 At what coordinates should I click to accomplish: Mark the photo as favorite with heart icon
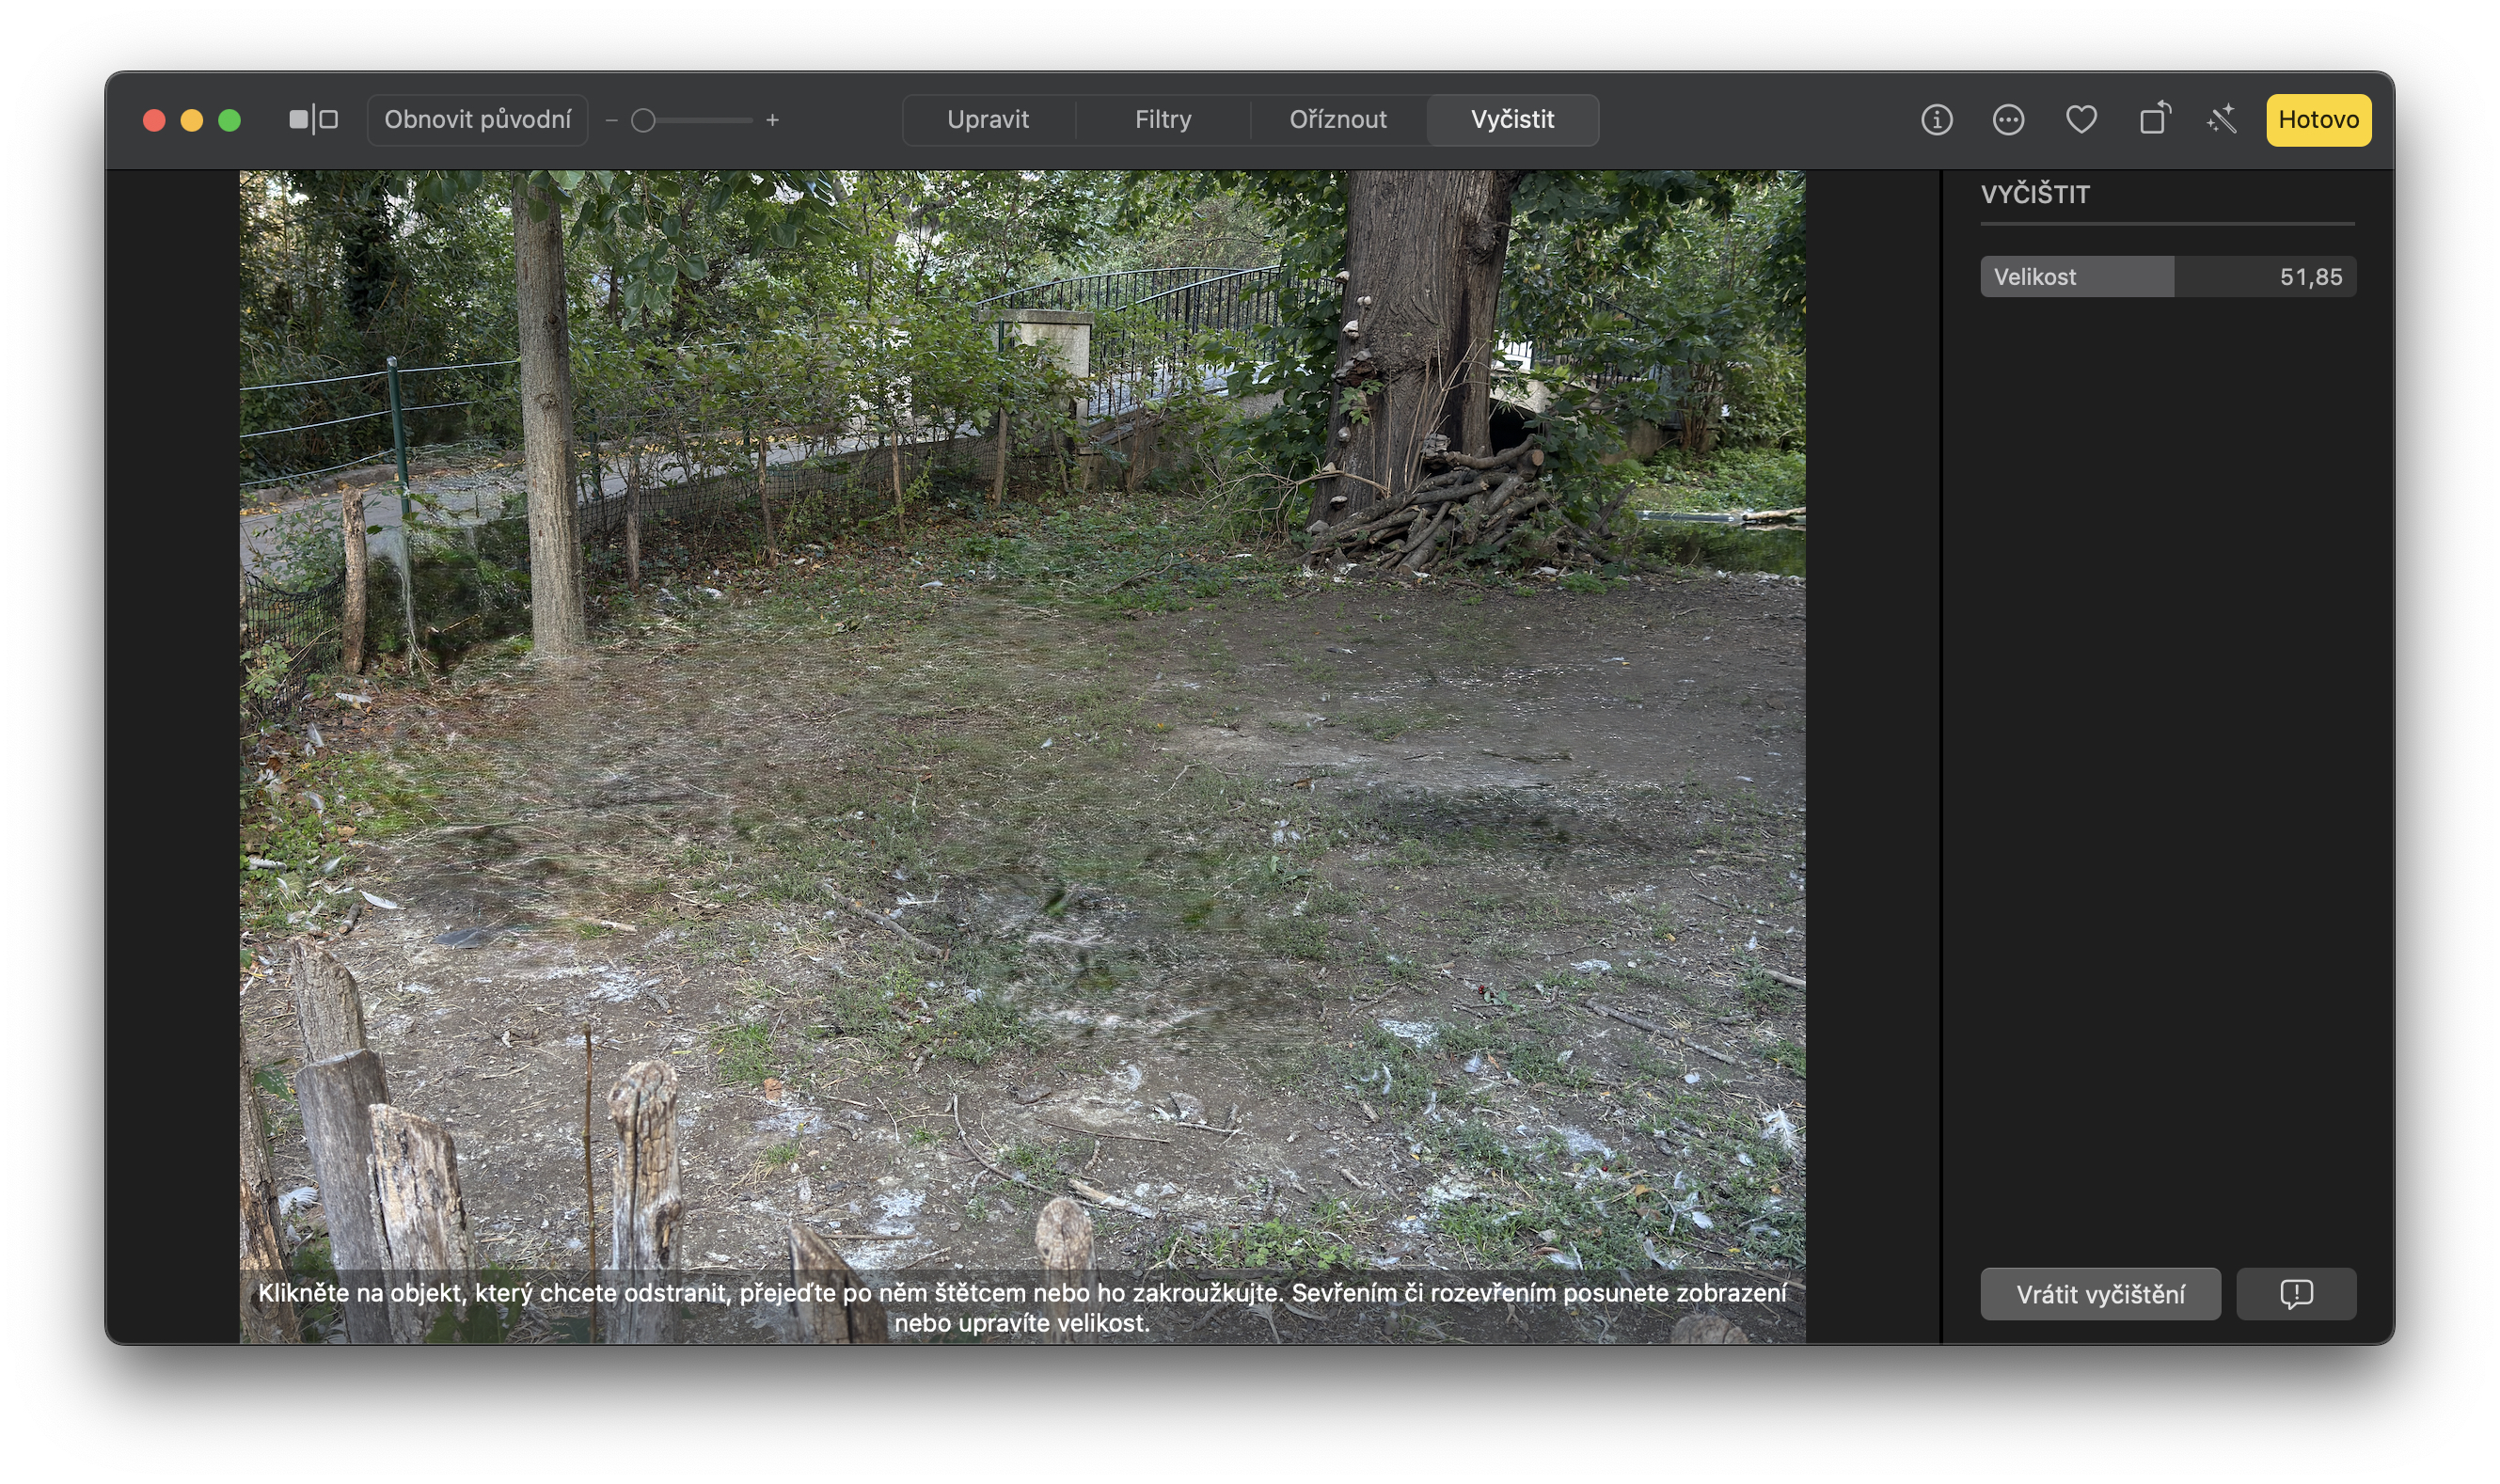[x=2081, y=120]
